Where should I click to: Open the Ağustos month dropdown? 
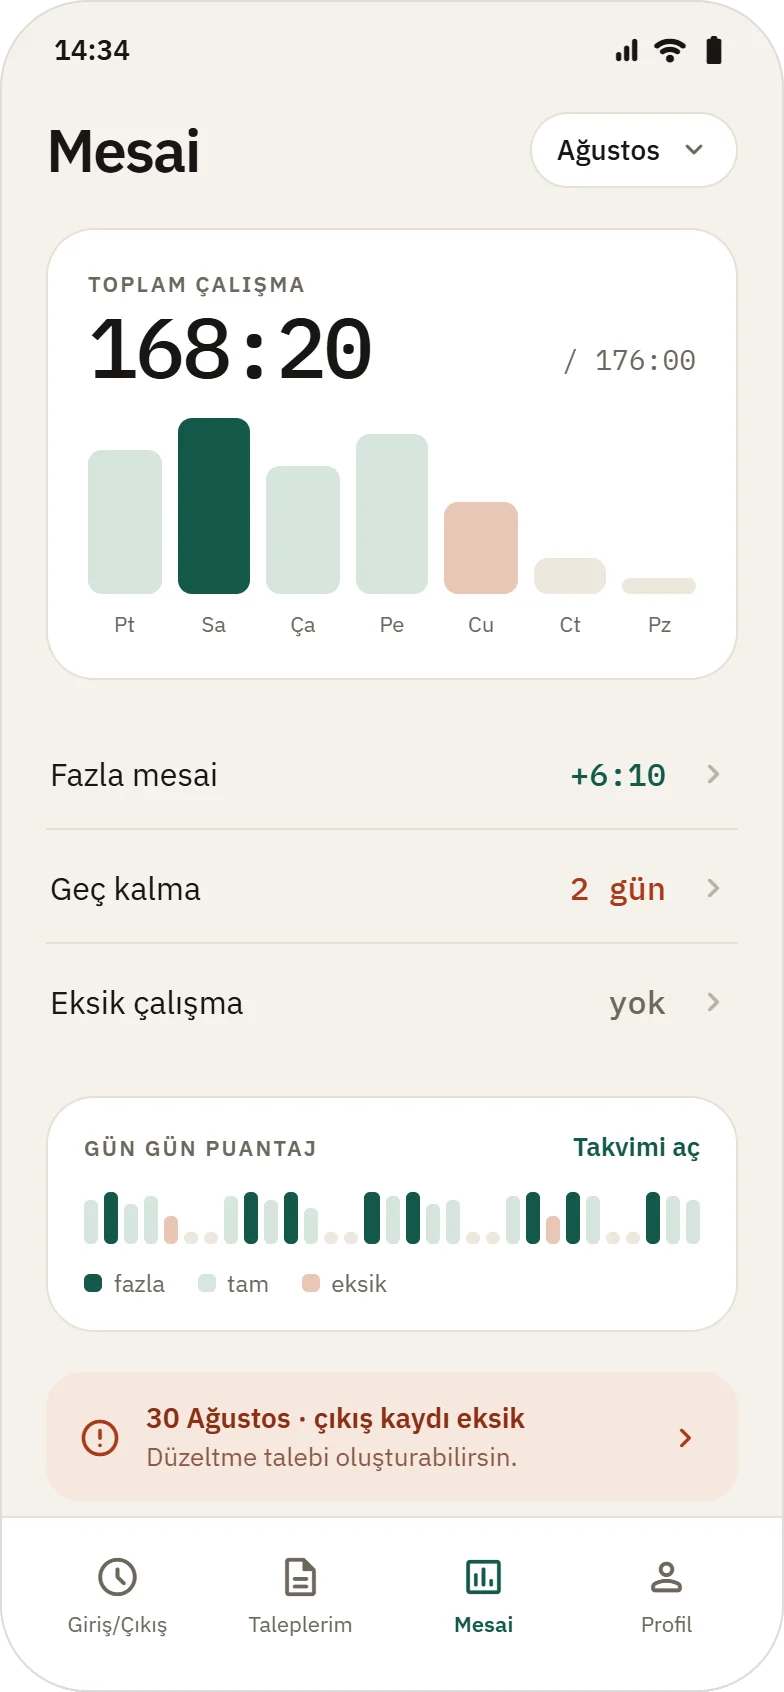(634, 150)
